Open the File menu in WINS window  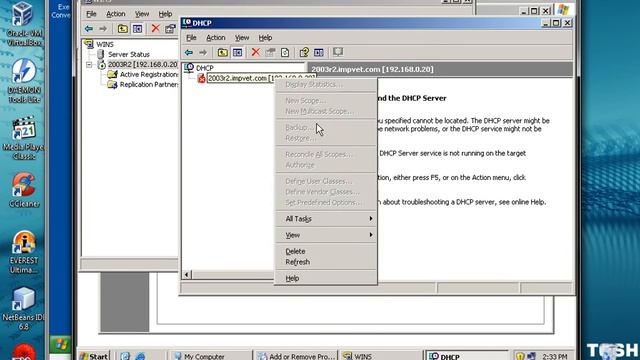point(91,14)
